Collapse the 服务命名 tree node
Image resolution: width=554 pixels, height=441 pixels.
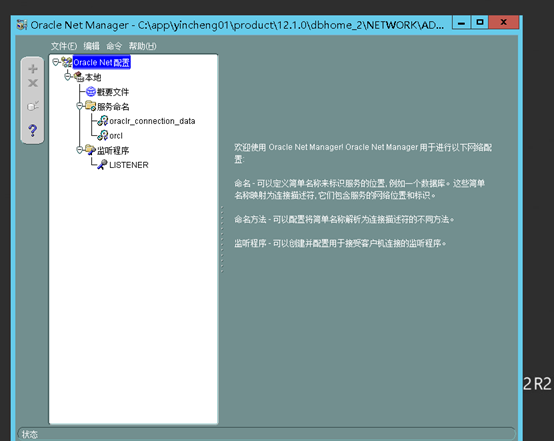click(79, 106)
